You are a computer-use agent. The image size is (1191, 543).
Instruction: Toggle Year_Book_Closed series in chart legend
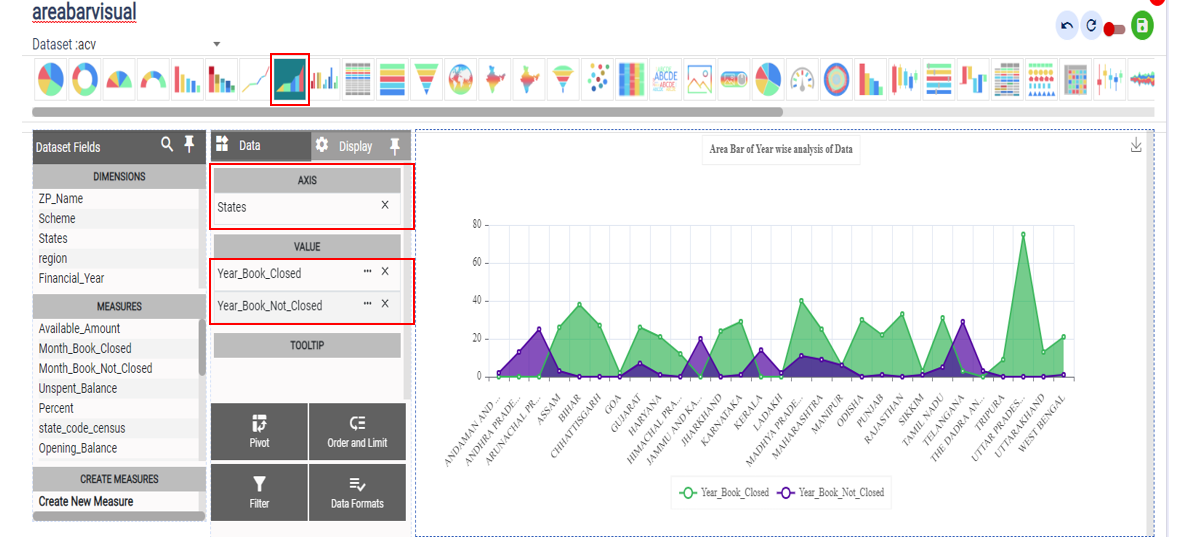[724, 492]
